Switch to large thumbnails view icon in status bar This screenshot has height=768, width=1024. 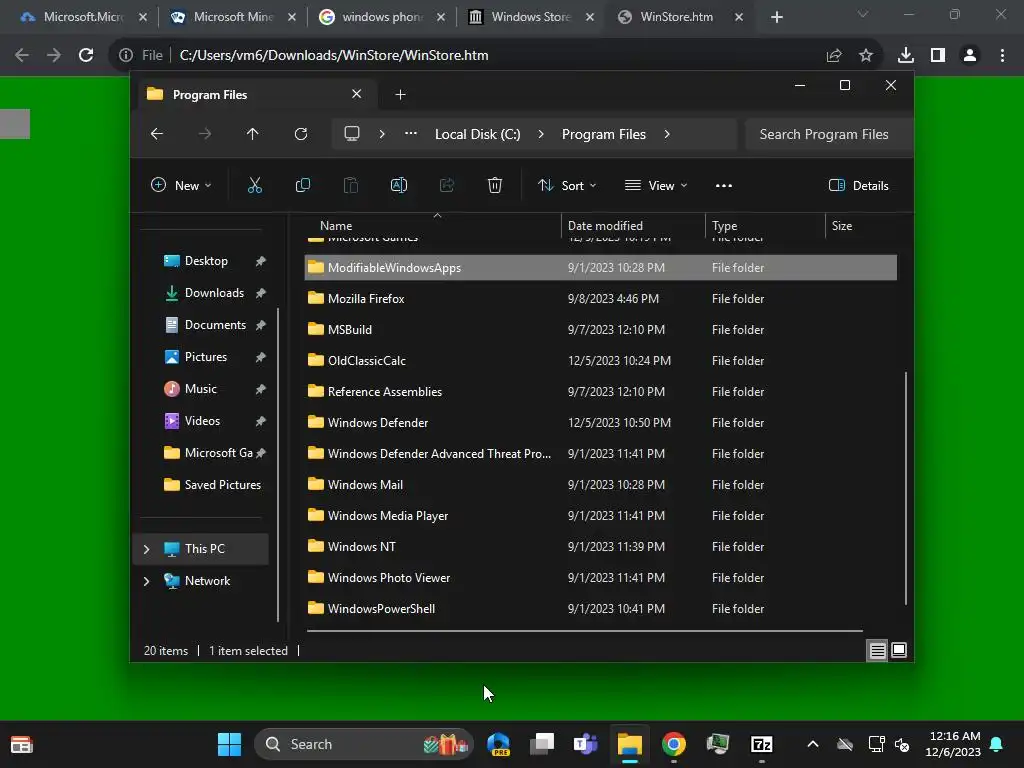click(x=899, y=650)
